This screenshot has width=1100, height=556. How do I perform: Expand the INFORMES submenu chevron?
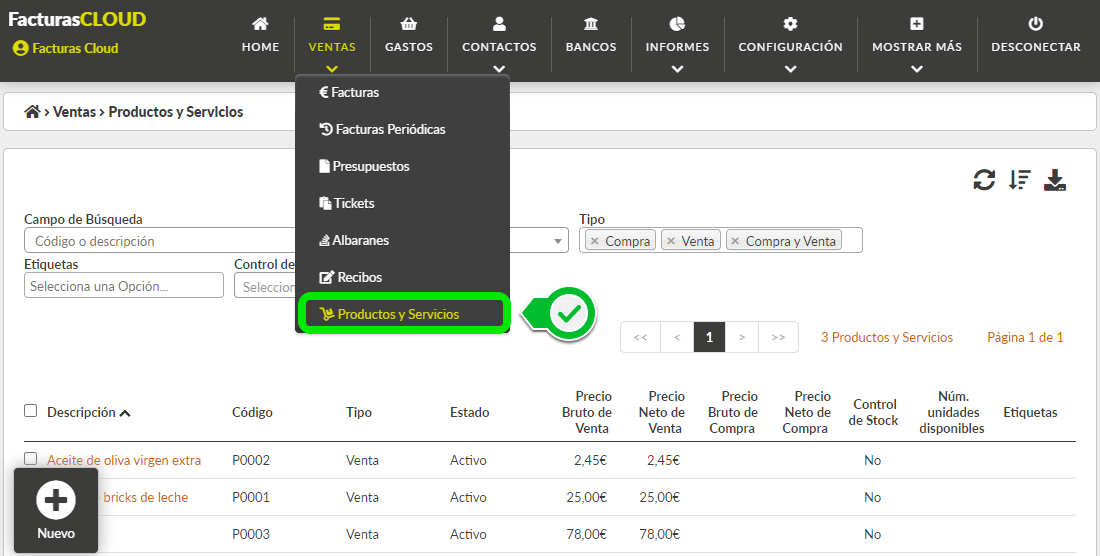click(677, 69)
